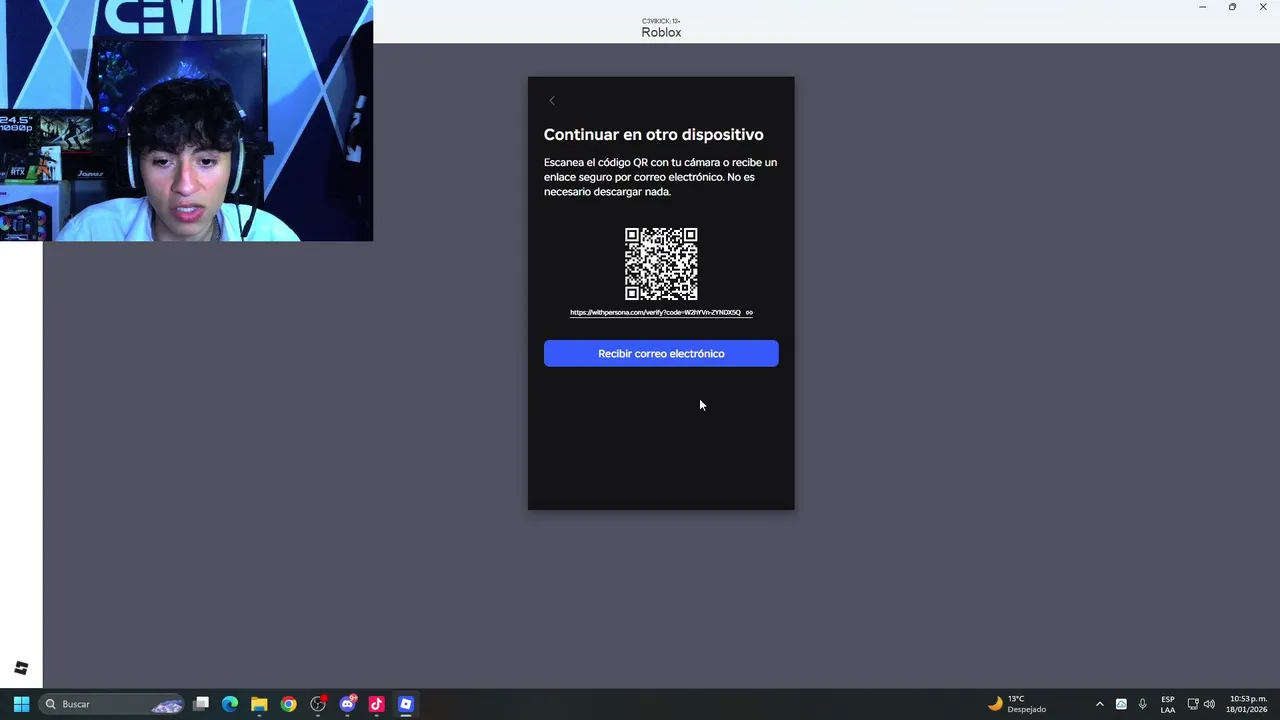Screen dimensions: 1280x720
Task: Open the Windows Start menu
Action: 21,704
